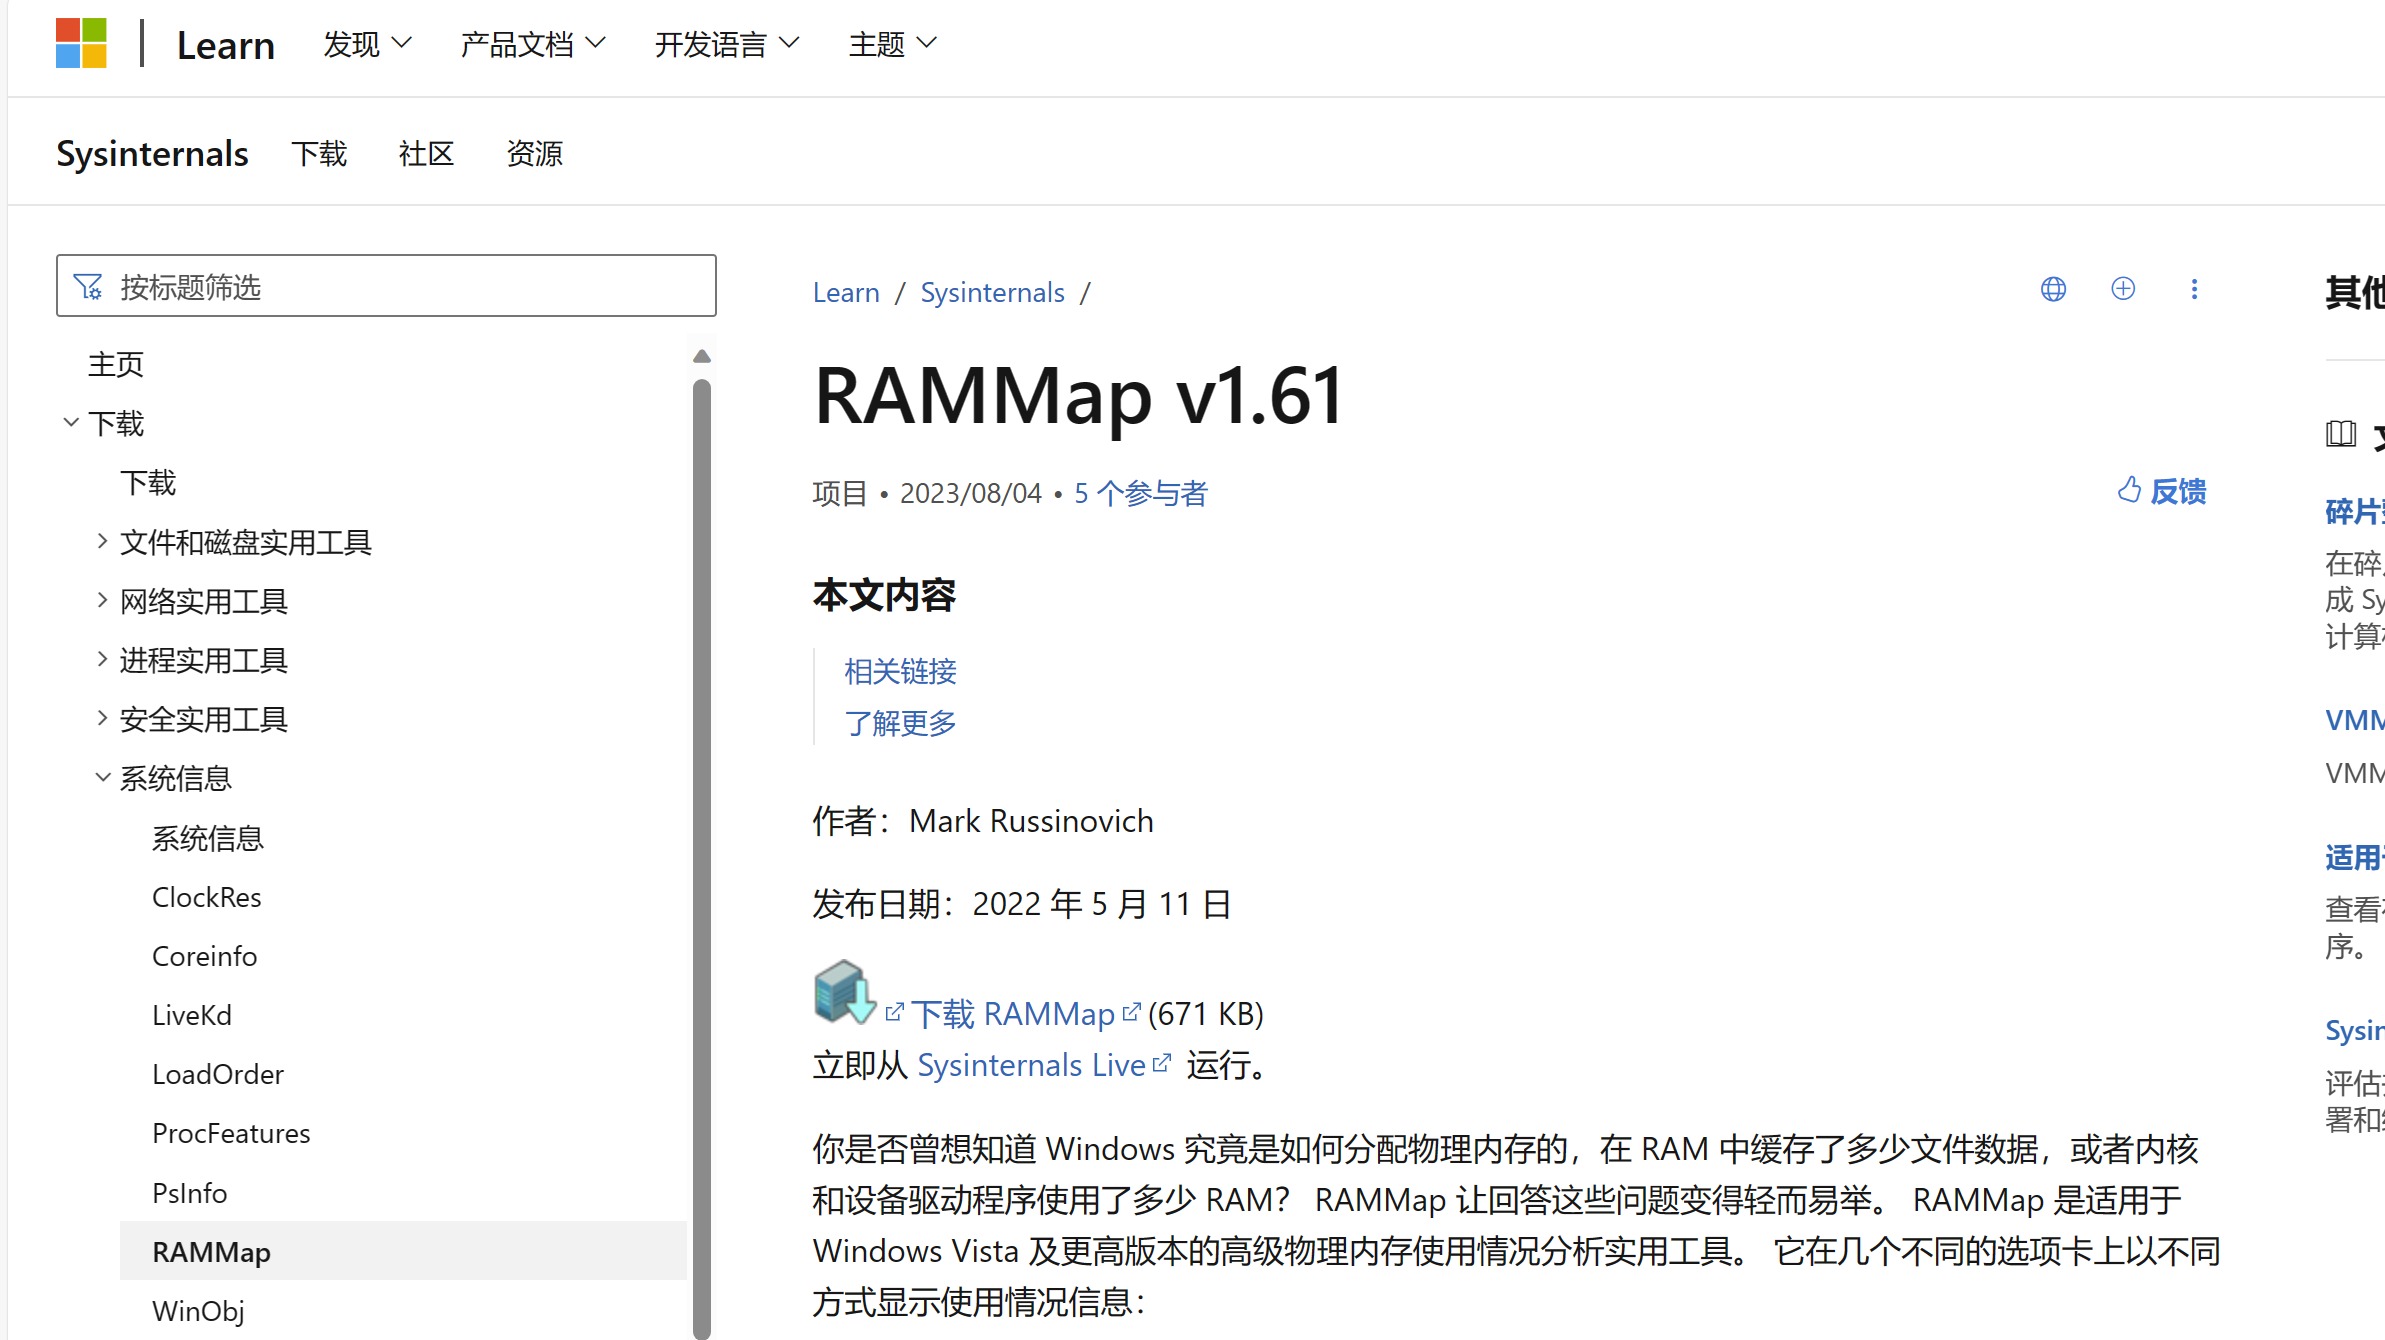Select Coreinfo in the sidebar tree

[x=204, y=955]
